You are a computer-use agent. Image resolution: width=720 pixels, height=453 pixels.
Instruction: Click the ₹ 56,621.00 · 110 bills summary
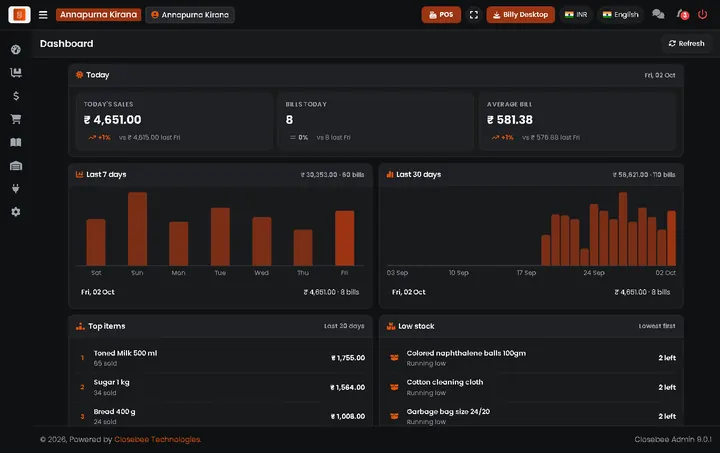coord(644,175)
